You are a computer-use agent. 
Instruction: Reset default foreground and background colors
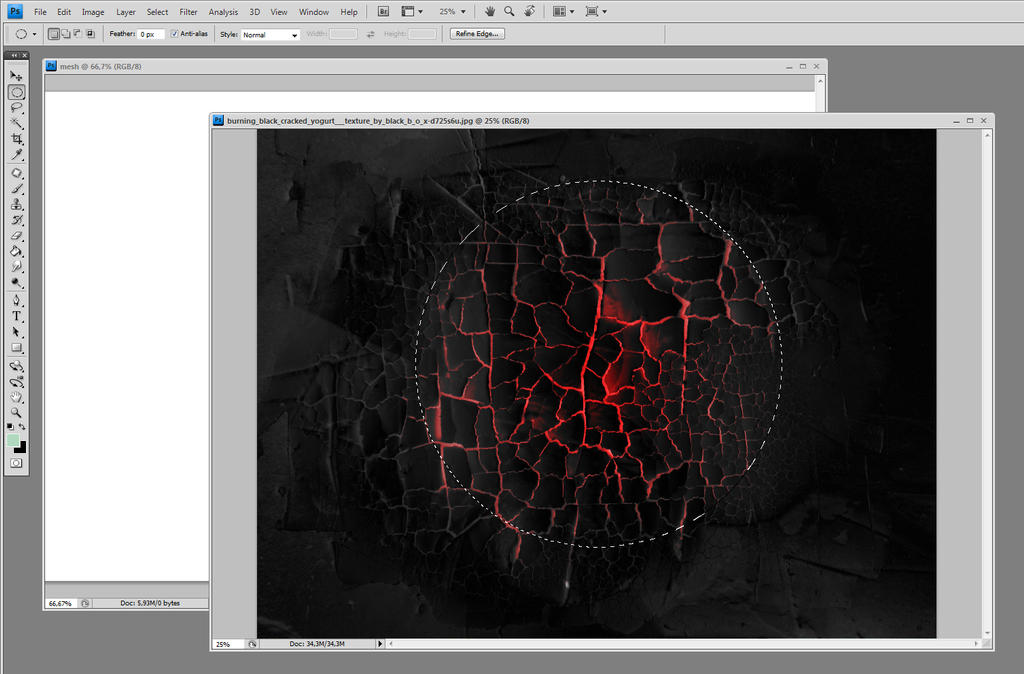[x=10, y=426]
